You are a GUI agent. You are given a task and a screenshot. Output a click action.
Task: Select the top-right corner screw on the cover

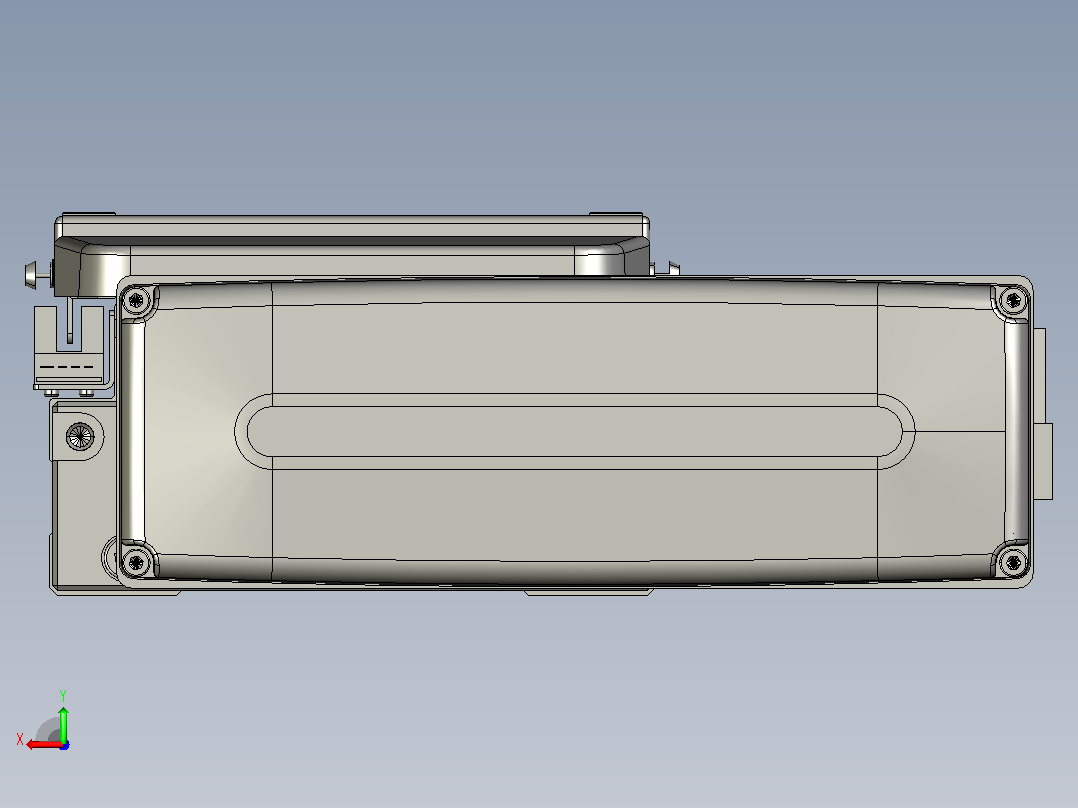[1013, 300]
